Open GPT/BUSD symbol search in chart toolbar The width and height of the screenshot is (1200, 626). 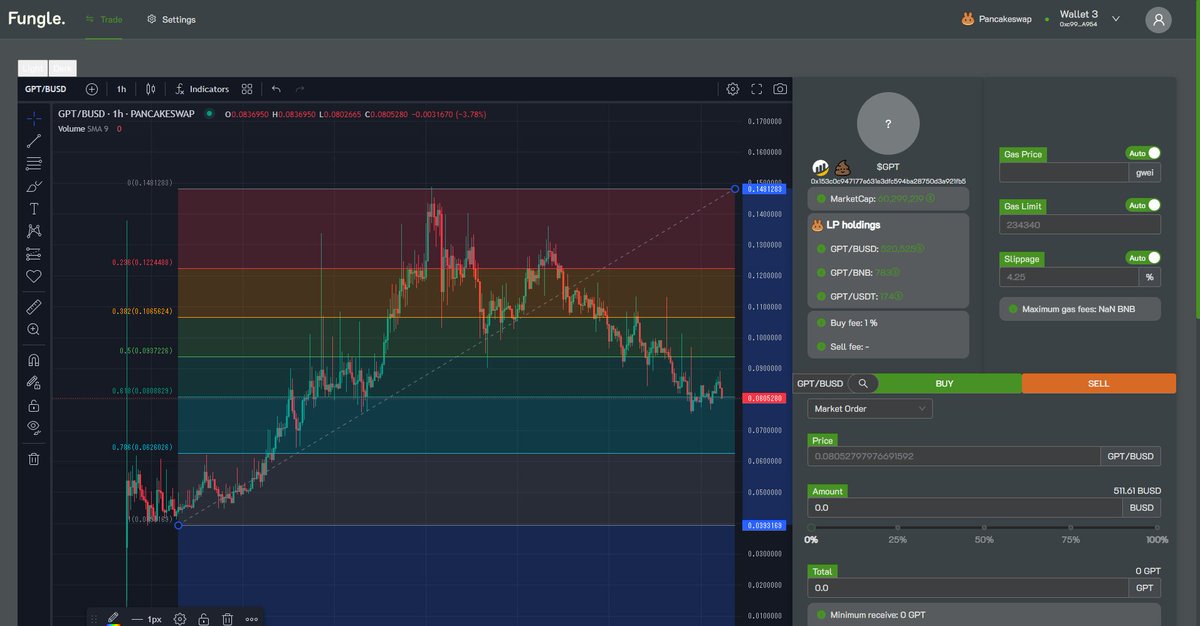(46, 89)
